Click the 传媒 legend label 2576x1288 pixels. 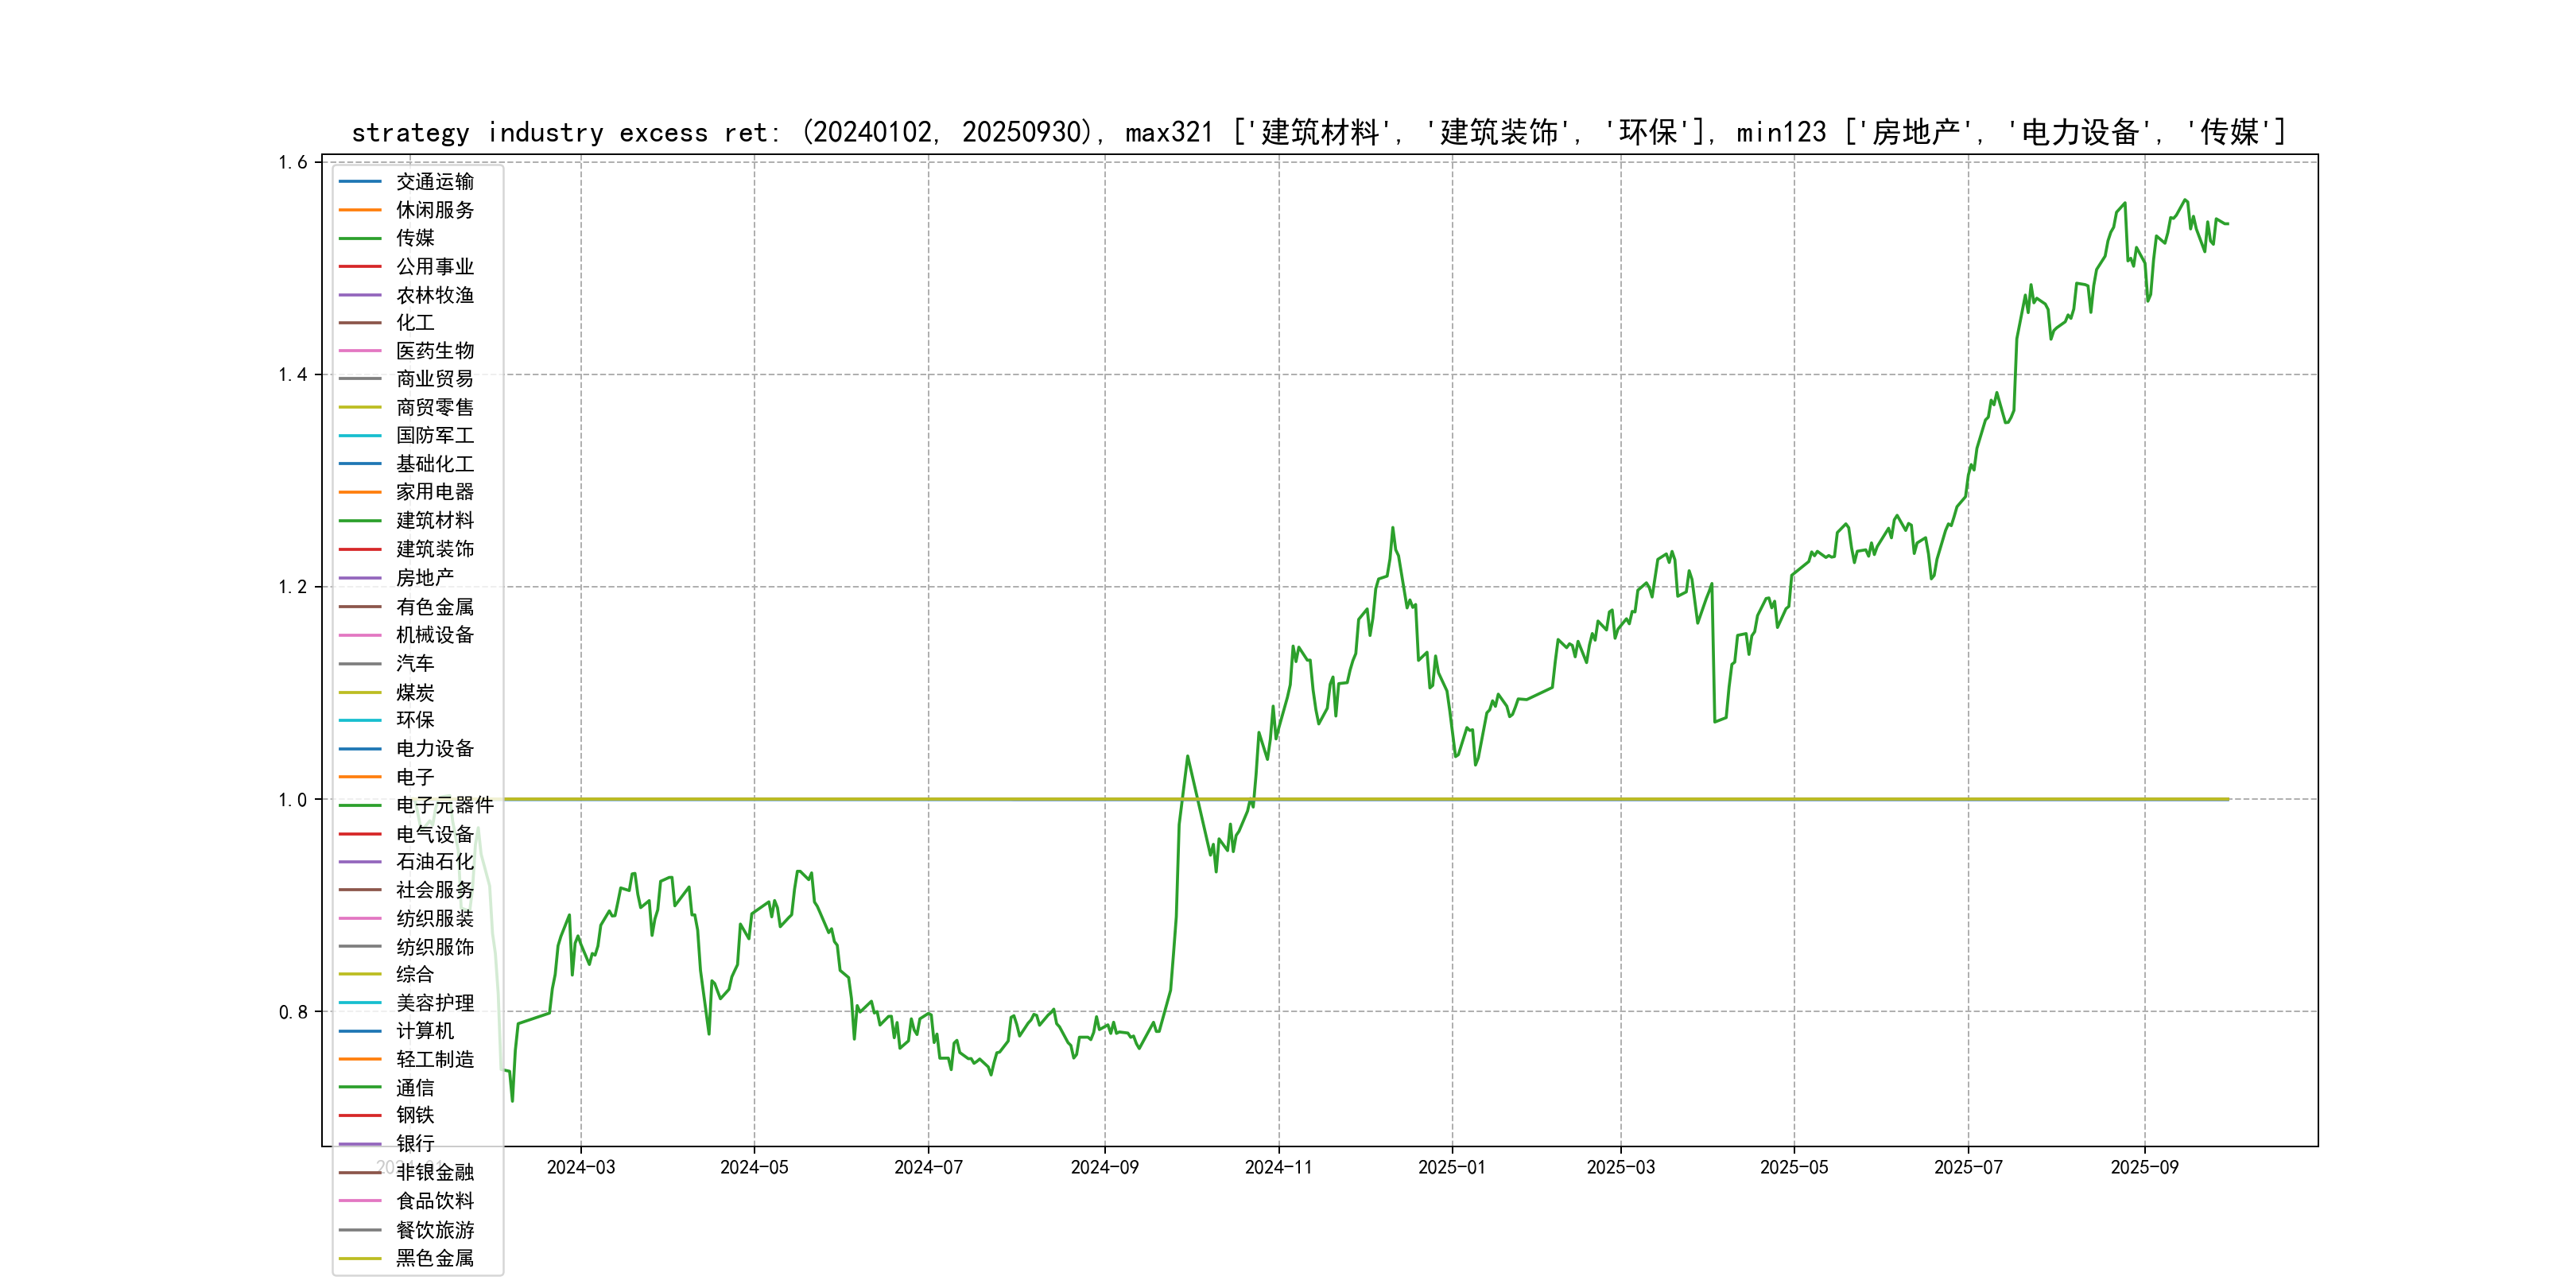click(x=415, y=238)
